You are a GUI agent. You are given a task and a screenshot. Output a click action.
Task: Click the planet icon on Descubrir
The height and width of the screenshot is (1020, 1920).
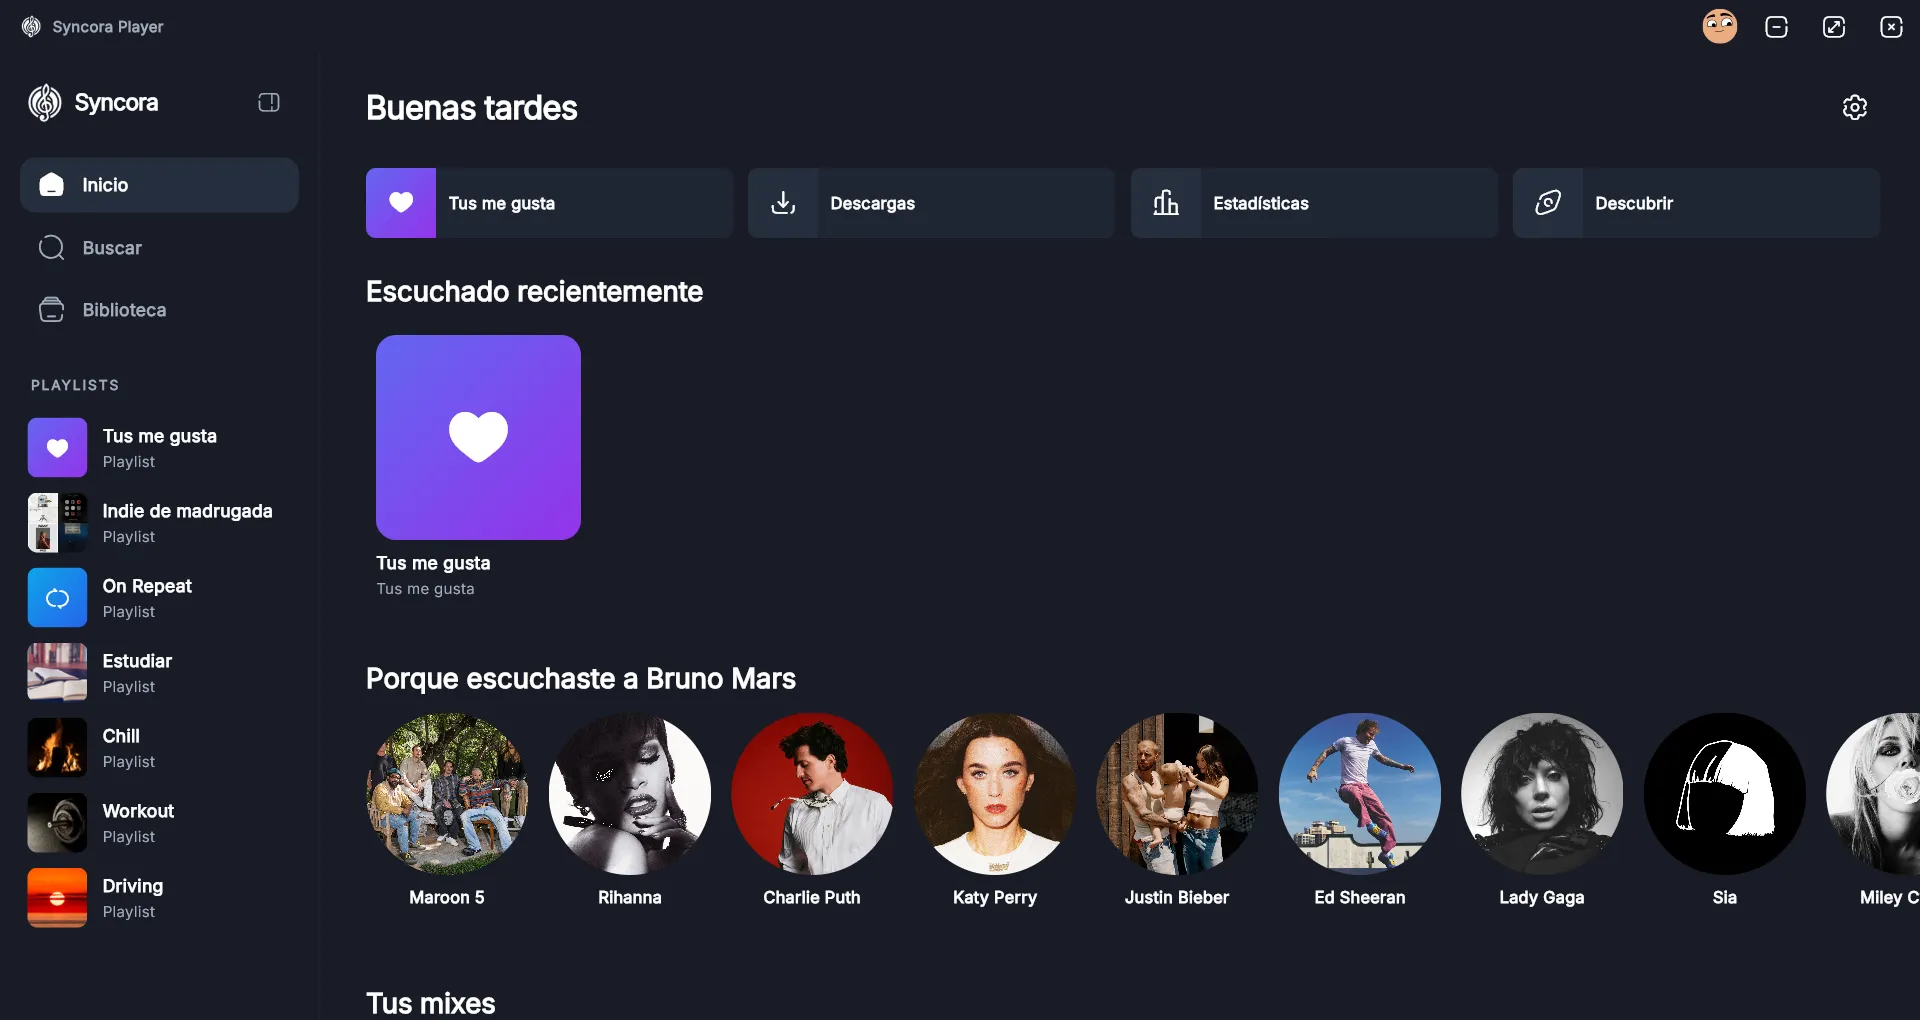1548,203
